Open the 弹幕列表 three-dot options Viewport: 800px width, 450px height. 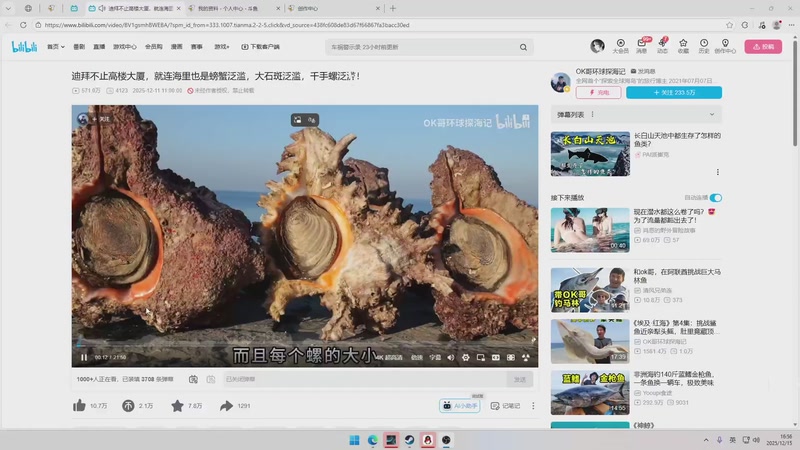click(x=592, y=114)
